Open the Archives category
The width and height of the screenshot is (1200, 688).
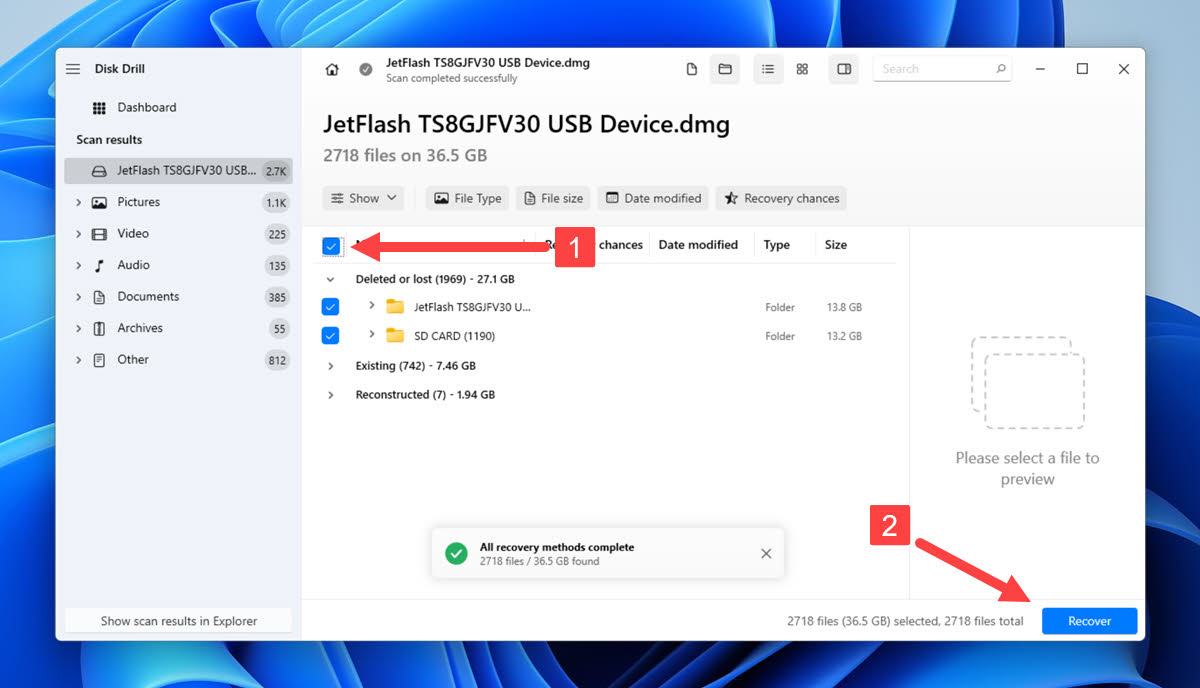point(140,328)
